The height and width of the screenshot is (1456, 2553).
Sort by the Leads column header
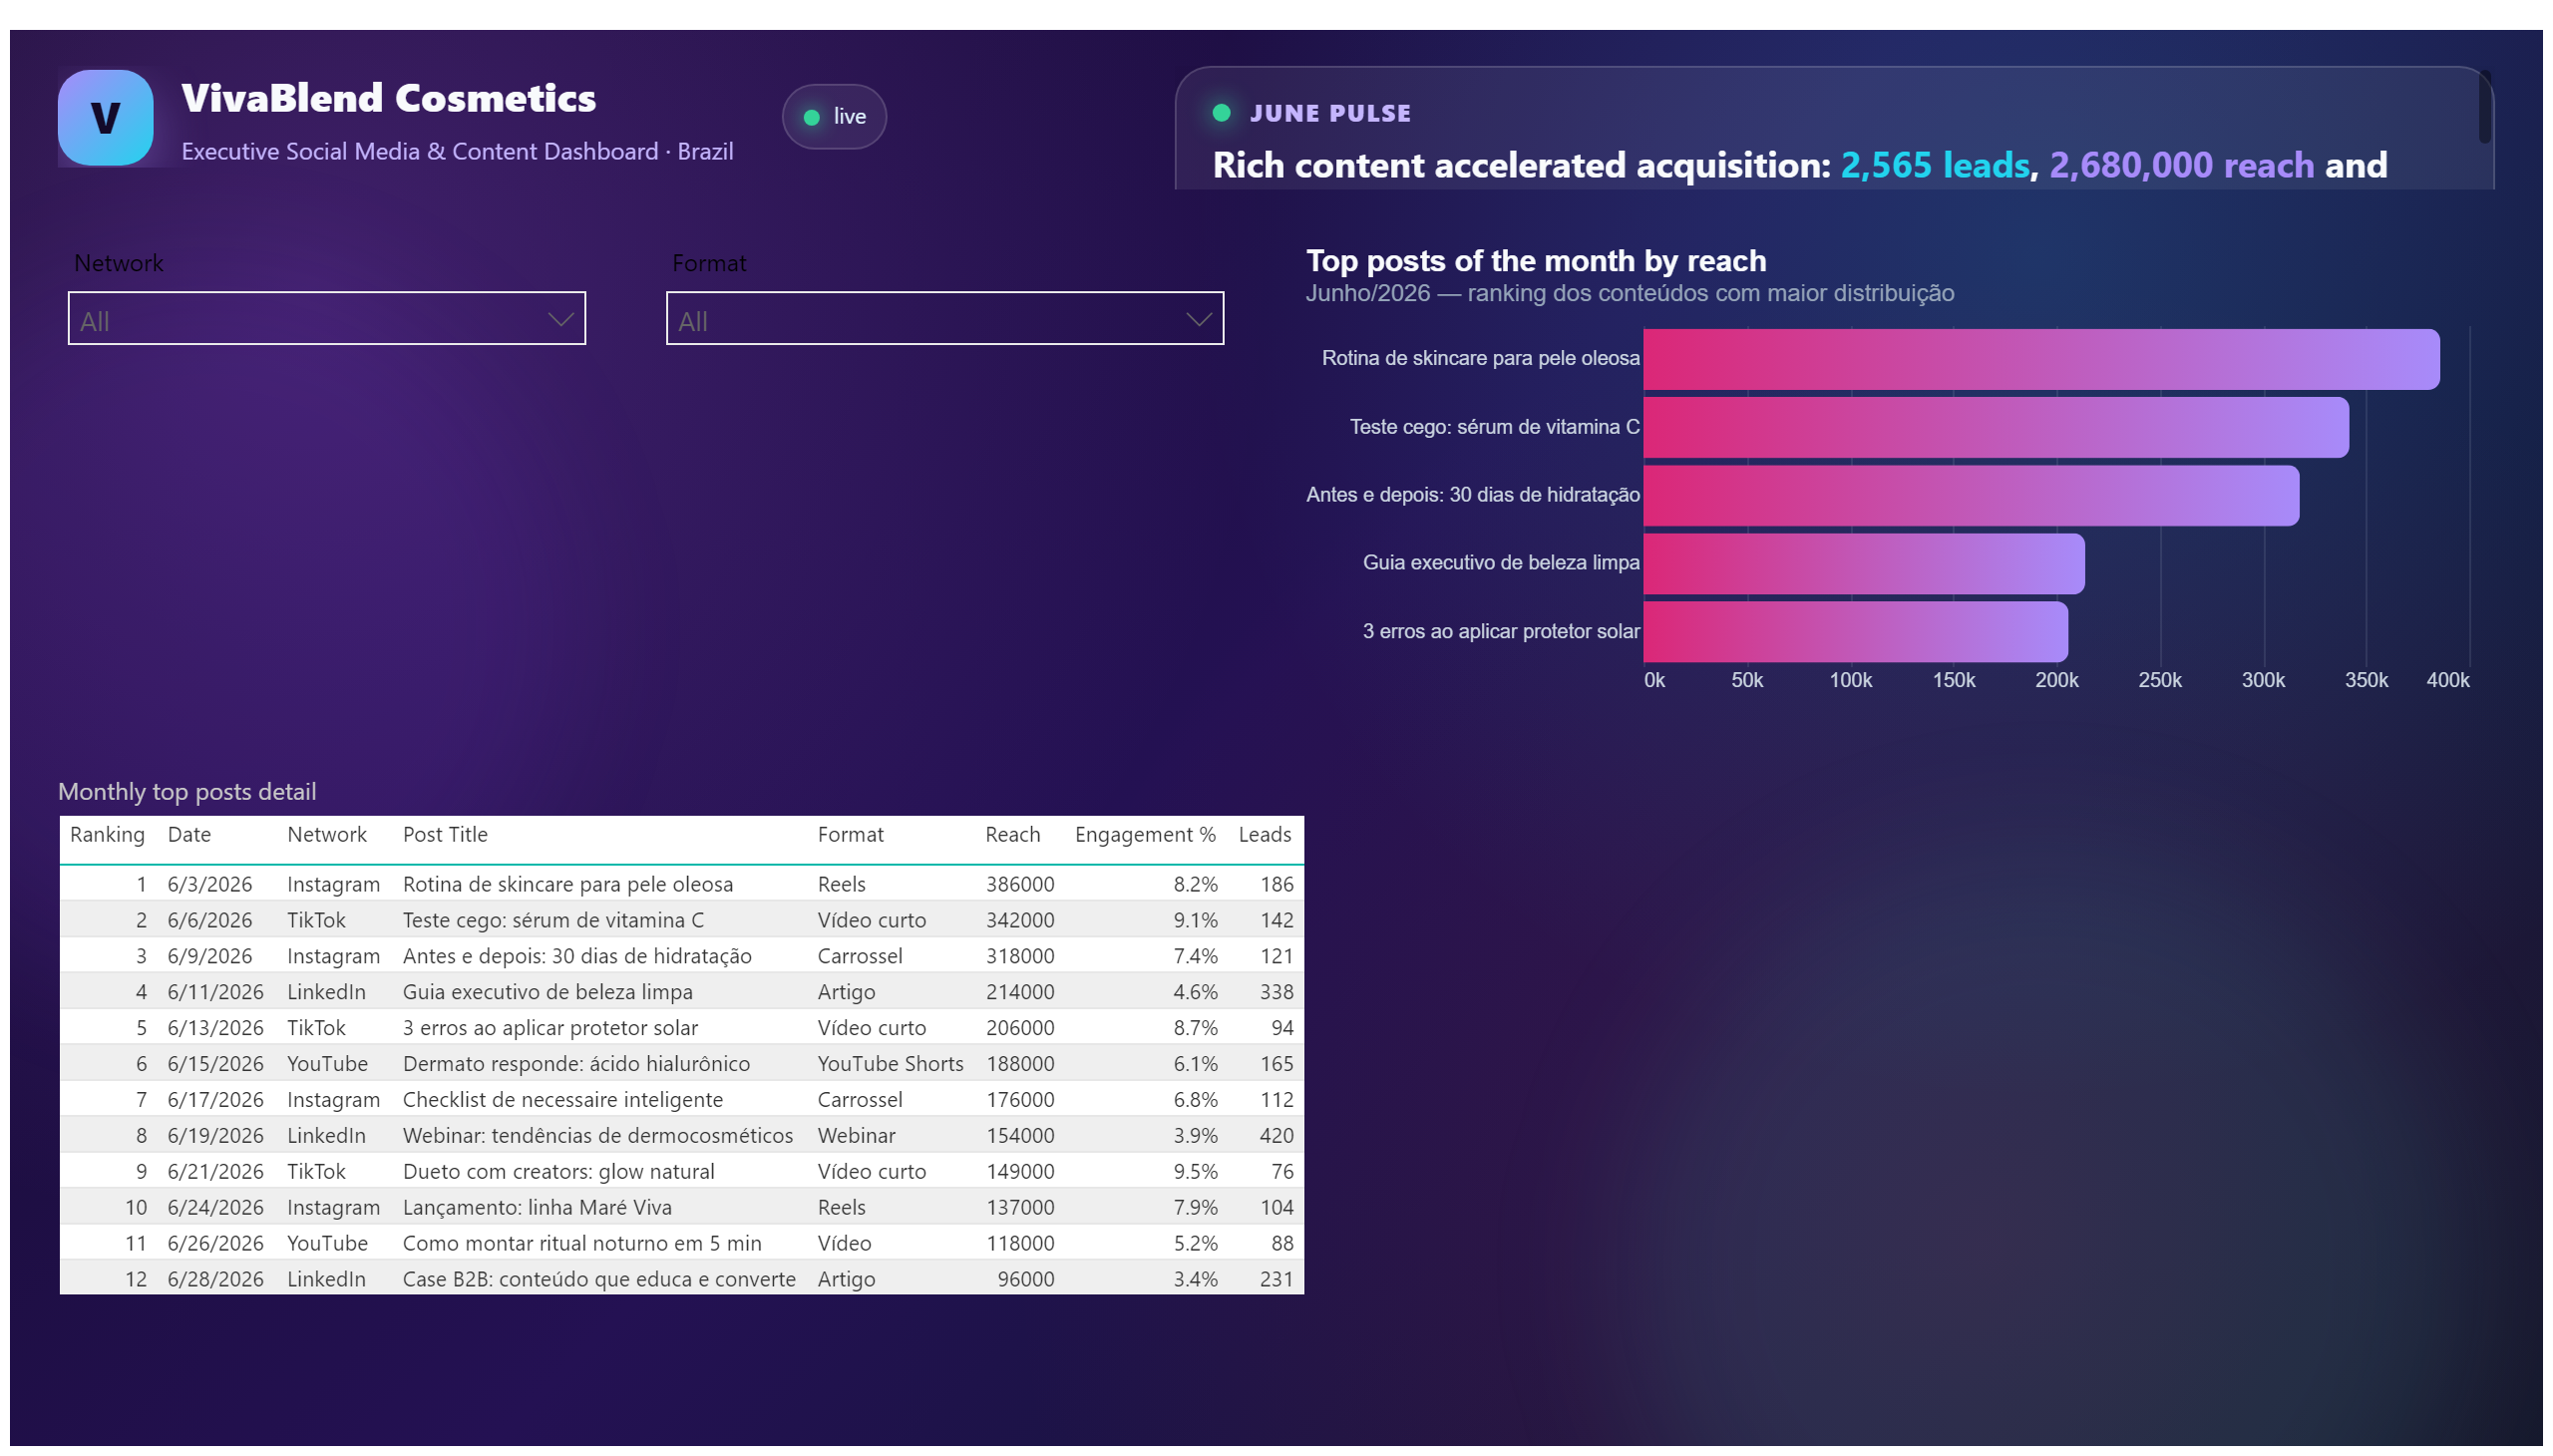tap(1264, 835)
